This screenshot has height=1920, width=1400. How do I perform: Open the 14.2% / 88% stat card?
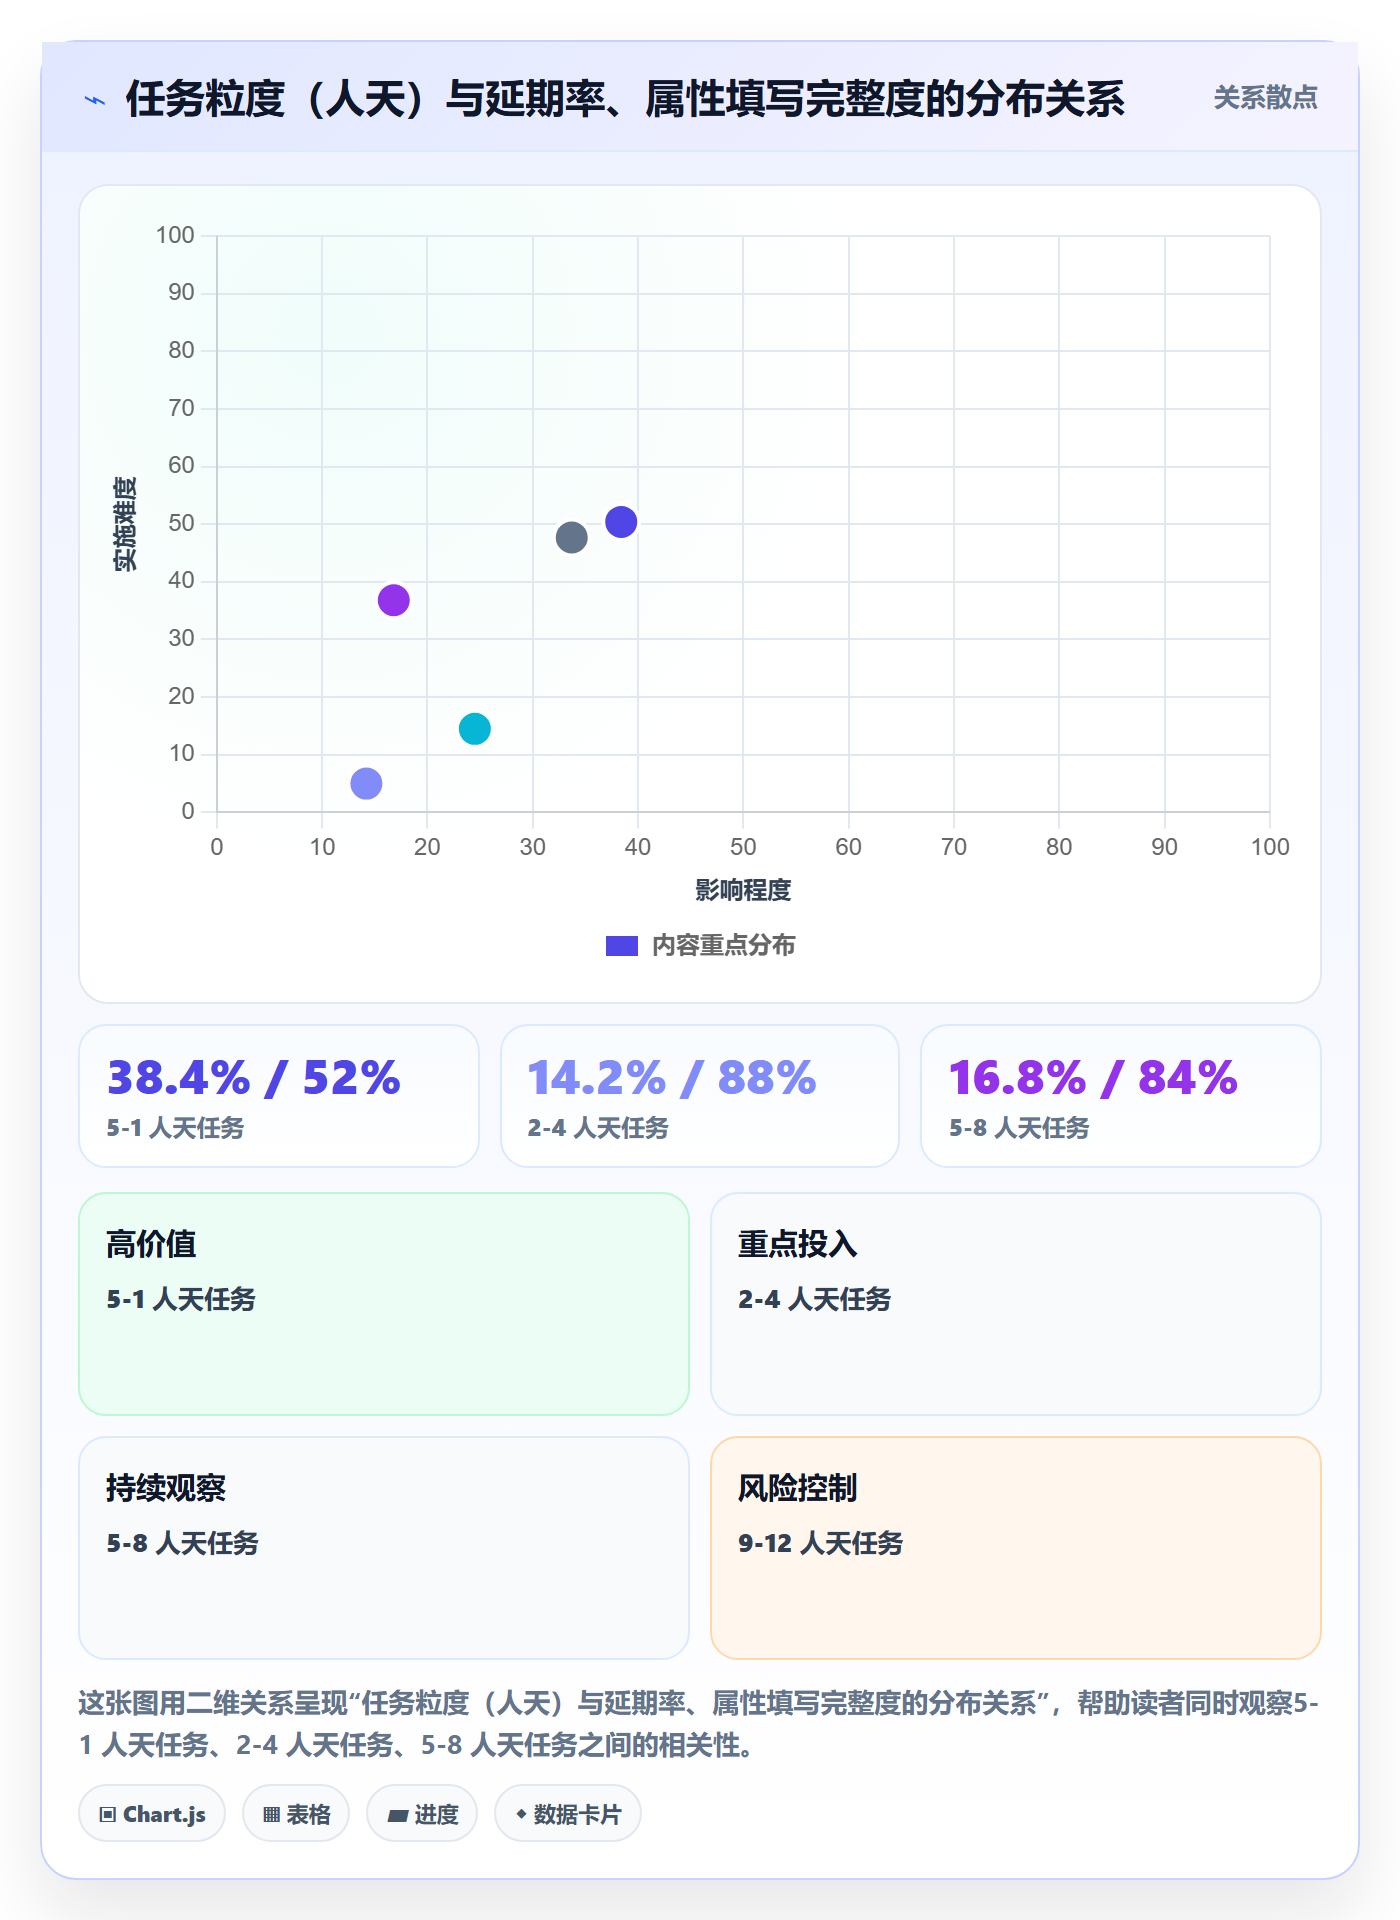point(700,1096)
